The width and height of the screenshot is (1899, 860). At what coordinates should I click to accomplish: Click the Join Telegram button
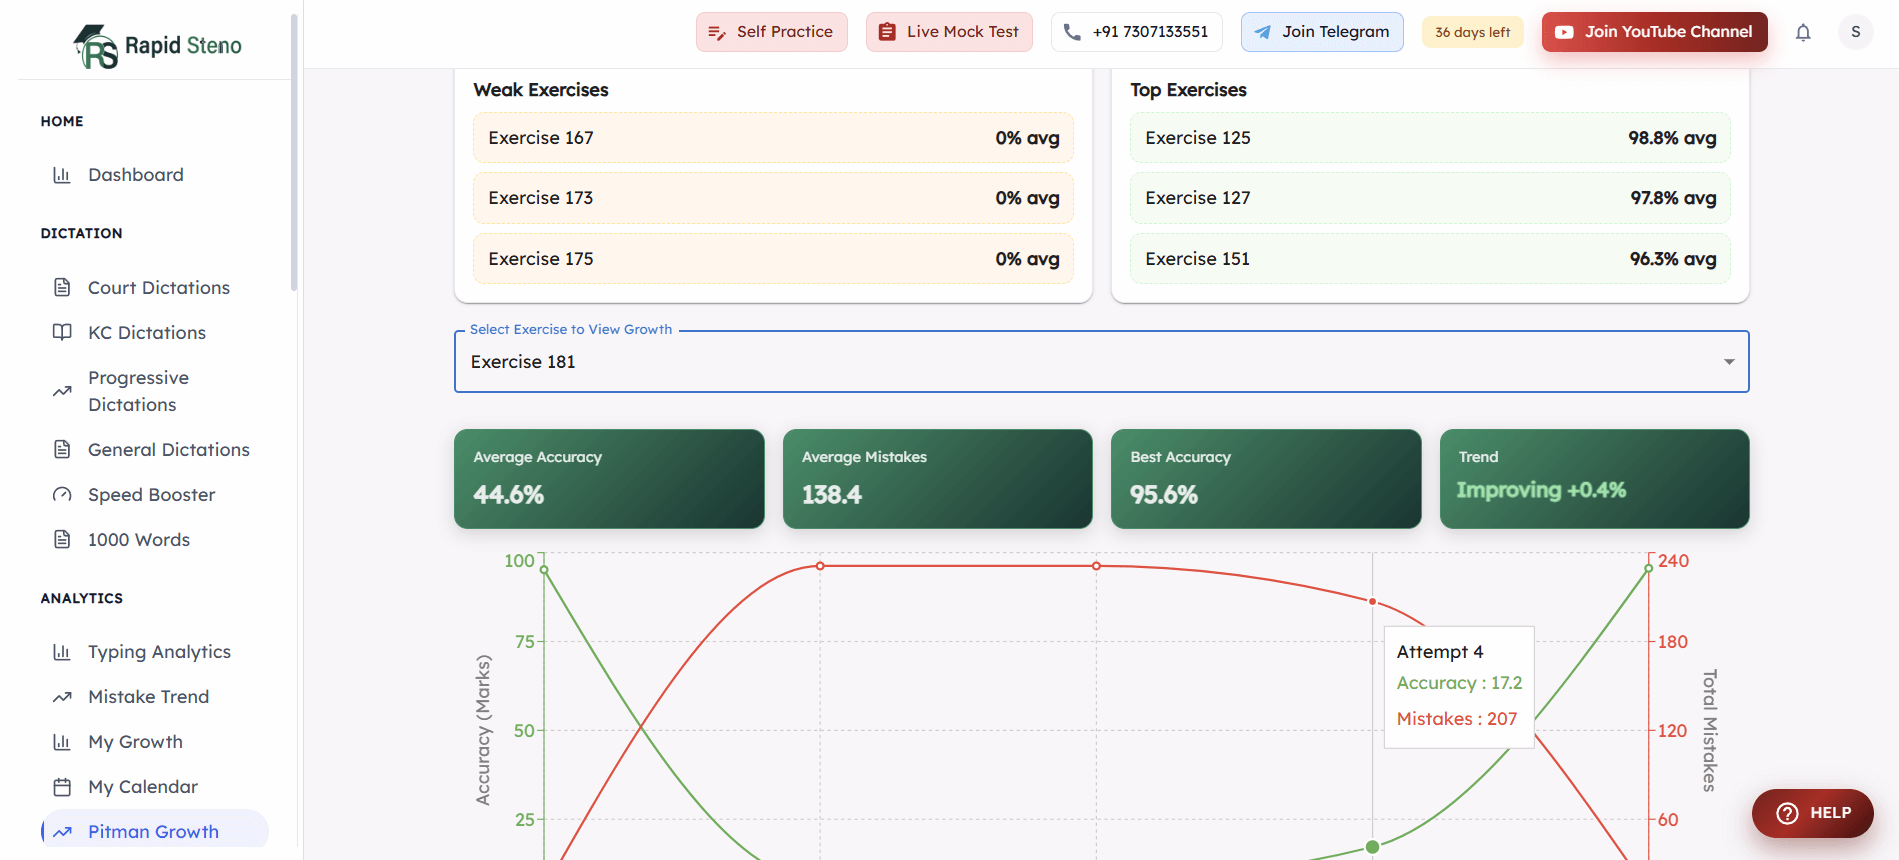pos(1322,32)
